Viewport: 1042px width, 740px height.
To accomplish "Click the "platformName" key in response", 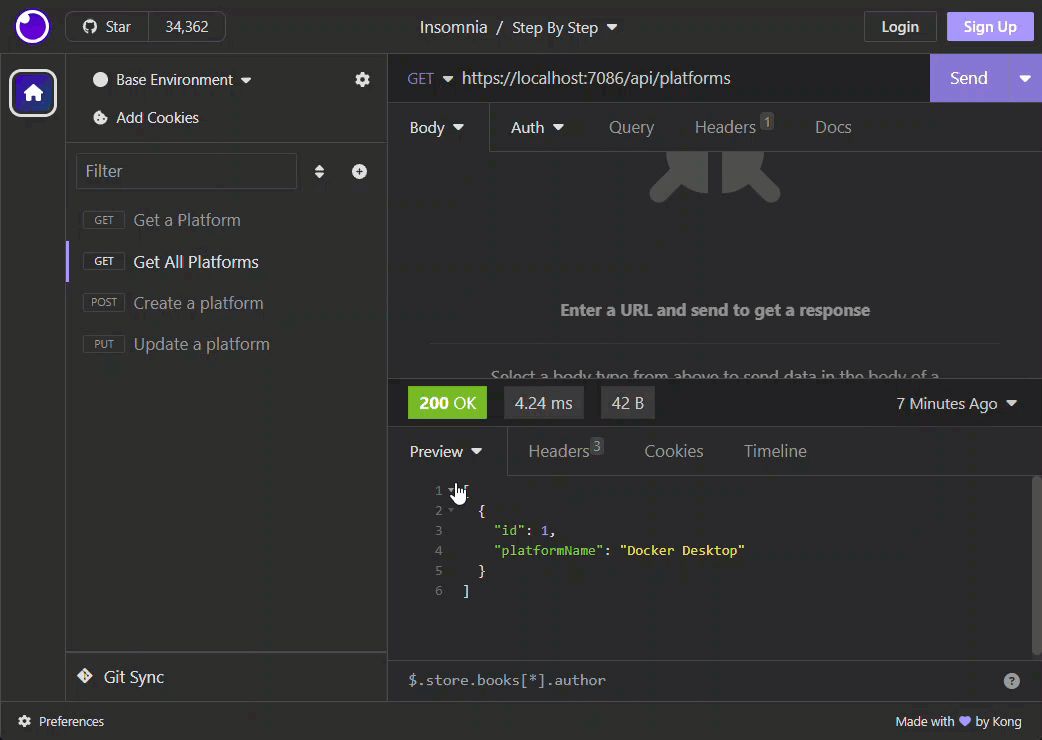I will (x=548, y=551).
